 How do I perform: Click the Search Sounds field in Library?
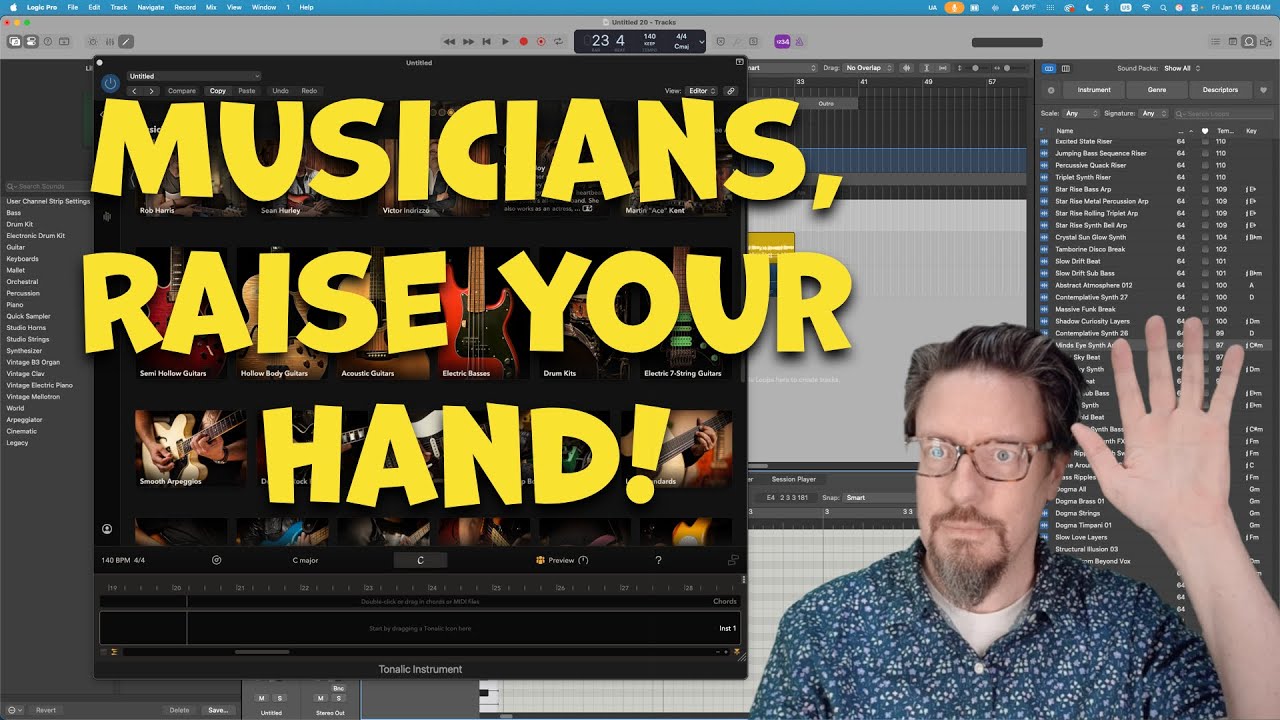48,186
